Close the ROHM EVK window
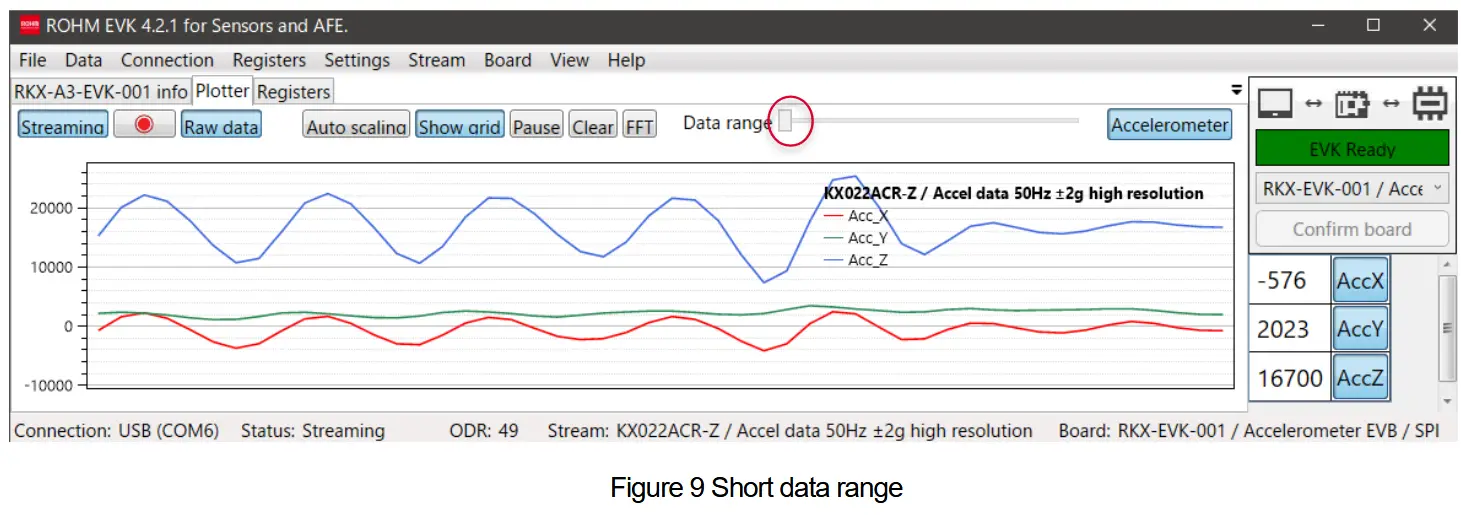Viewport: 1461px width, 515px height. coord(1429,26)
